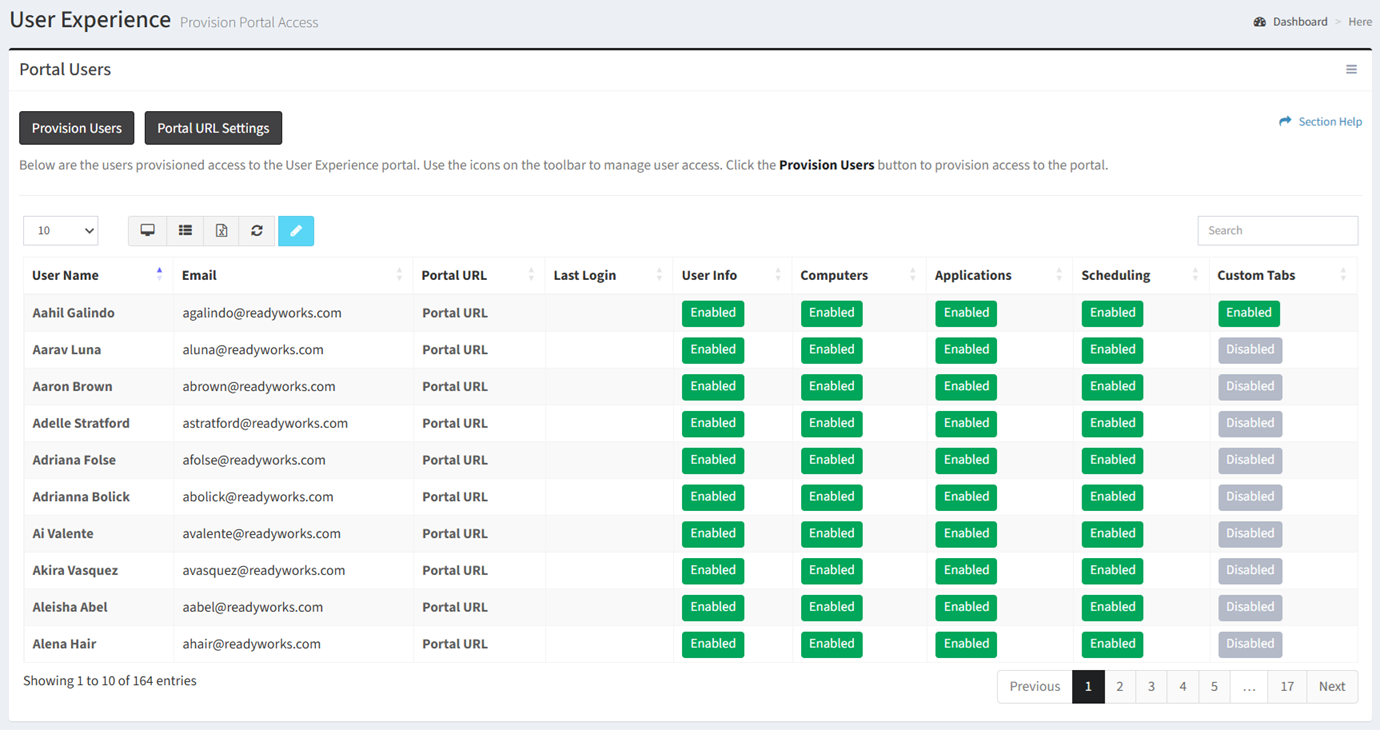The image size is (1380, 730).
Task: Click the sort arrows in Last Login header
Action: [x=659, y=275]
